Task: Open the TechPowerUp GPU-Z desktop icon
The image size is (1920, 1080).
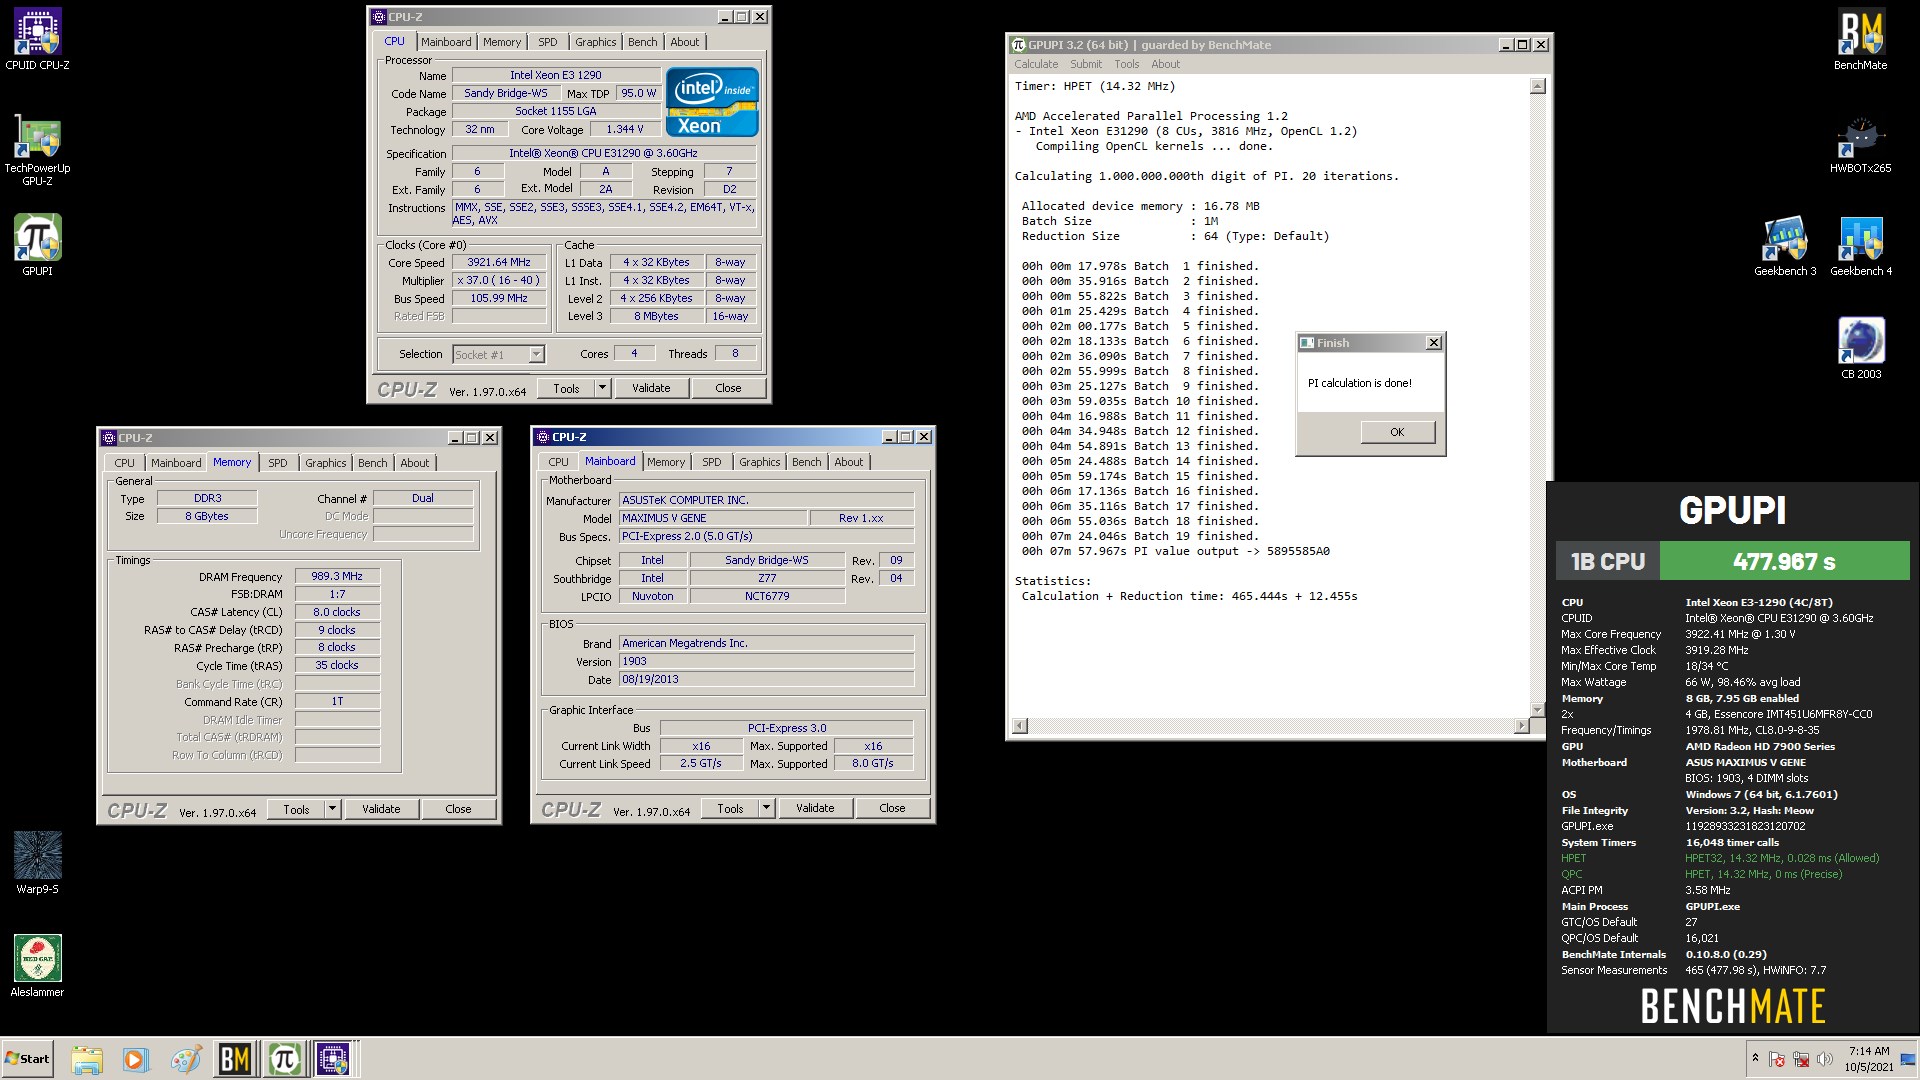Action: point(37,150)
